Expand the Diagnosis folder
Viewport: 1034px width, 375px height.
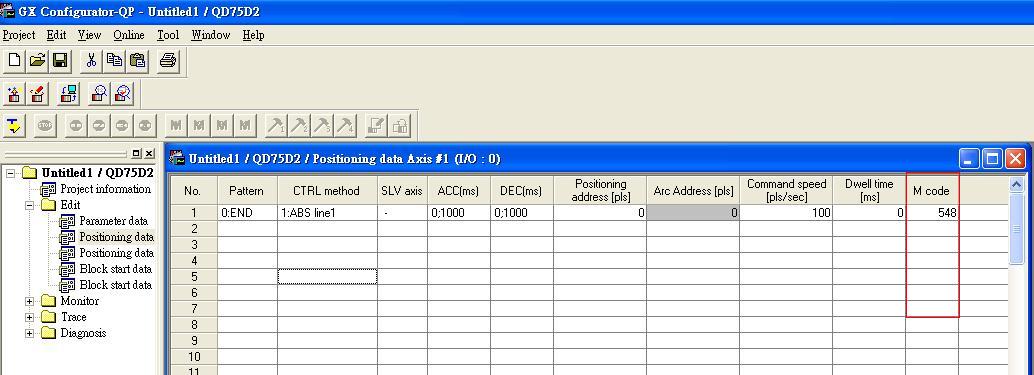tap(30, 333)
